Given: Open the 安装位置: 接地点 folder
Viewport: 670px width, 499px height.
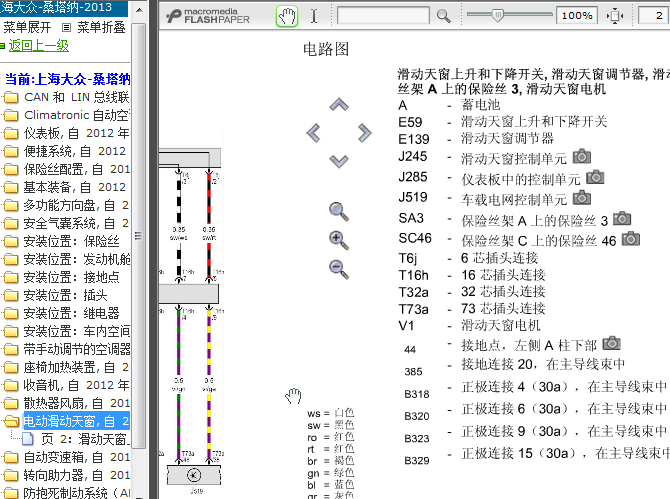Looking at the screenshot, I should pyautogui.click(x=61, y=277).
